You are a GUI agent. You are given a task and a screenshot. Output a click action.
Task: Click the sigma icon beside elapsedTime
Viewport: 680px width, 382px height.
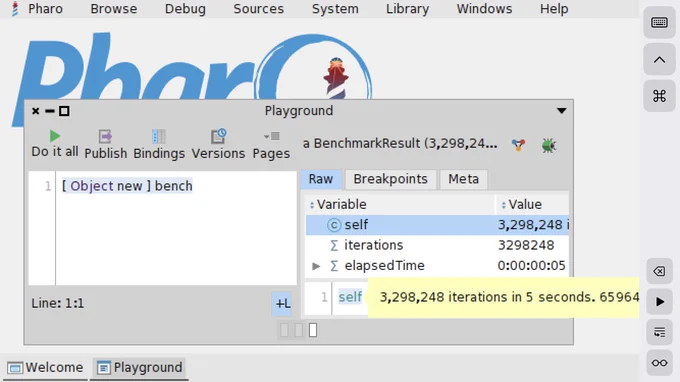tap(333, 266)
